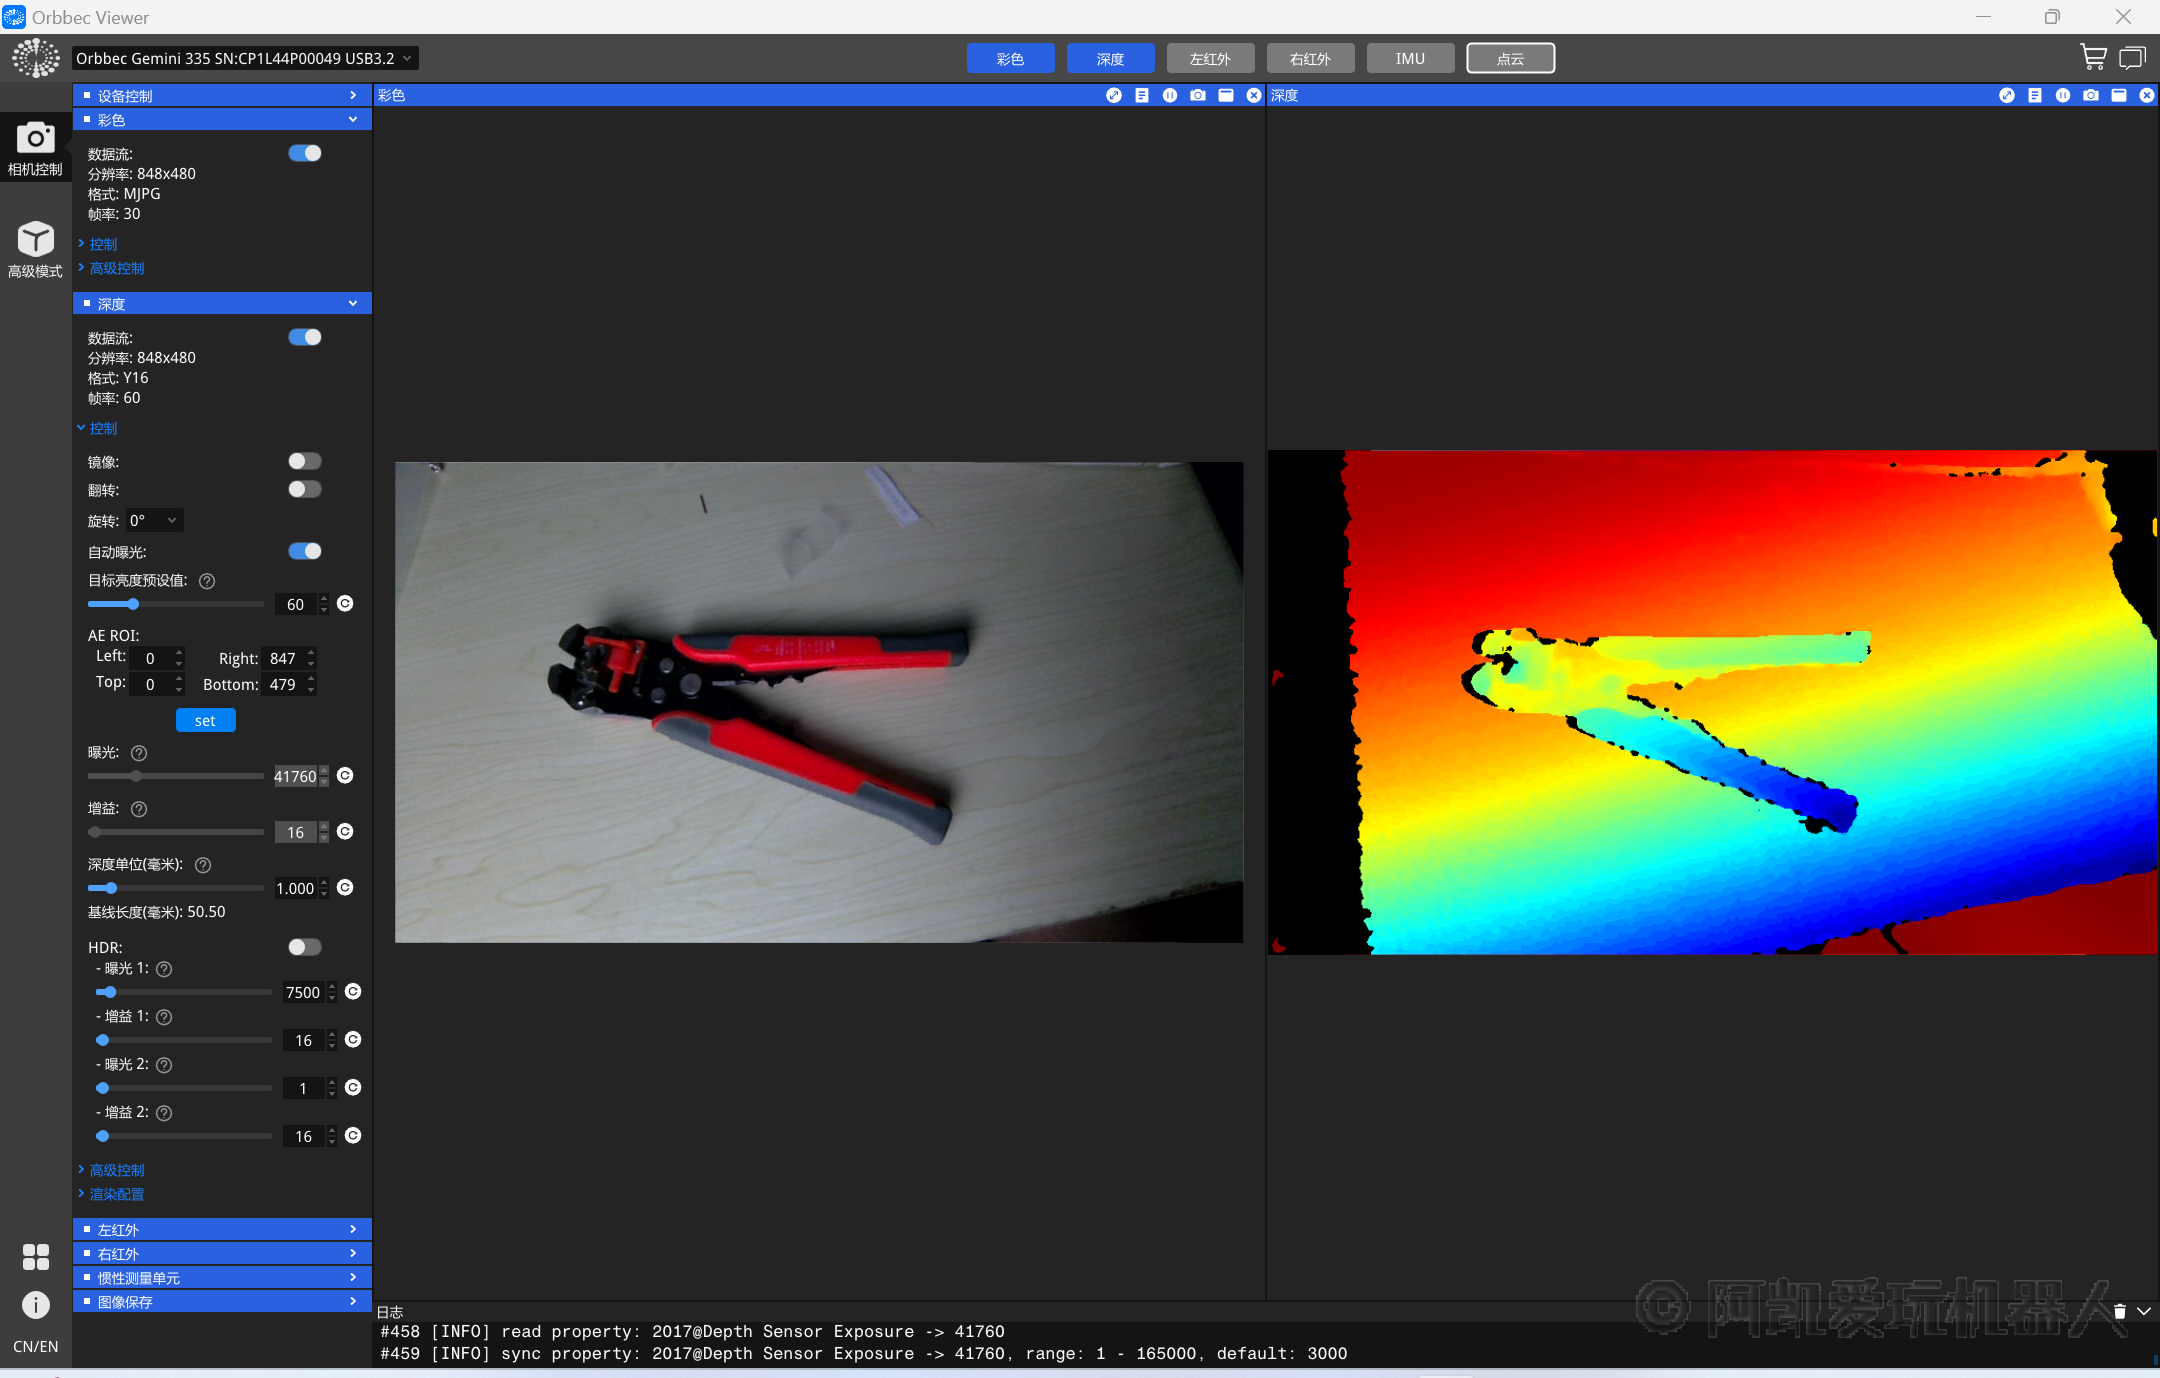Viewport: 2160px width, 1378px height.
Task: Take snapshot of depth stream view
Action: (x=2091, y=95)
